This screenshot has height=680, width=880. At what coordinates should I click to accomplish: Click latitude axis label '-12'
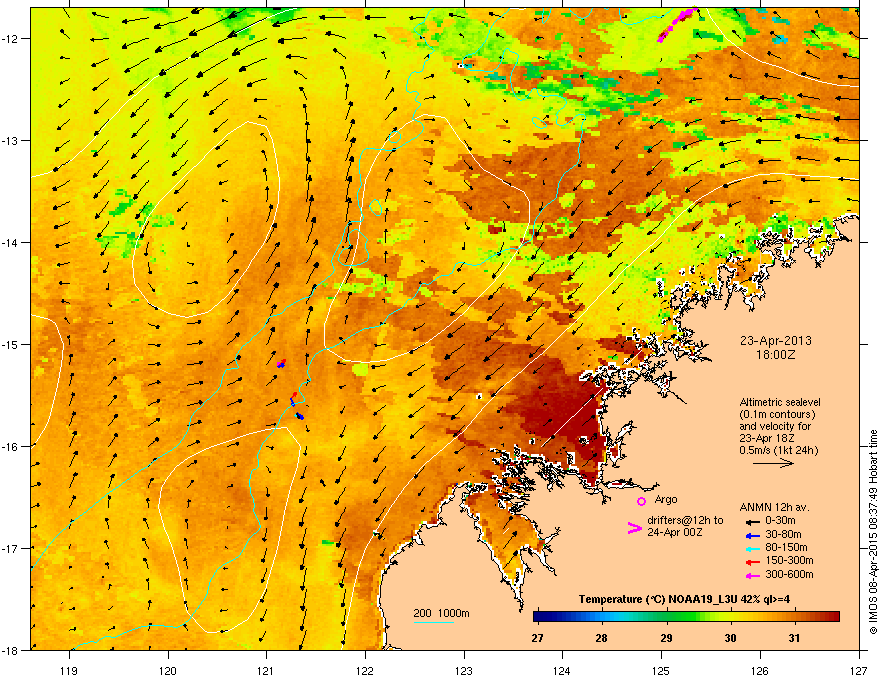[11, 39]
